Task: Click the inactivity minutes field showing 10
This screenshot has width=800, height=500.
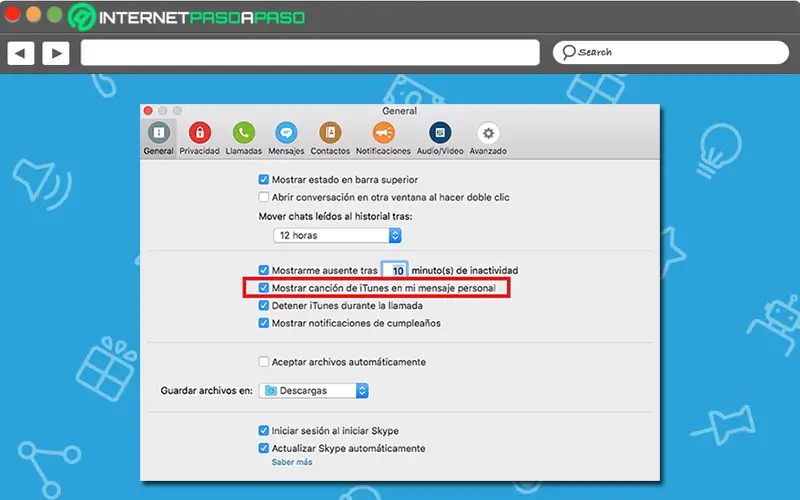Action: (395, 270)
